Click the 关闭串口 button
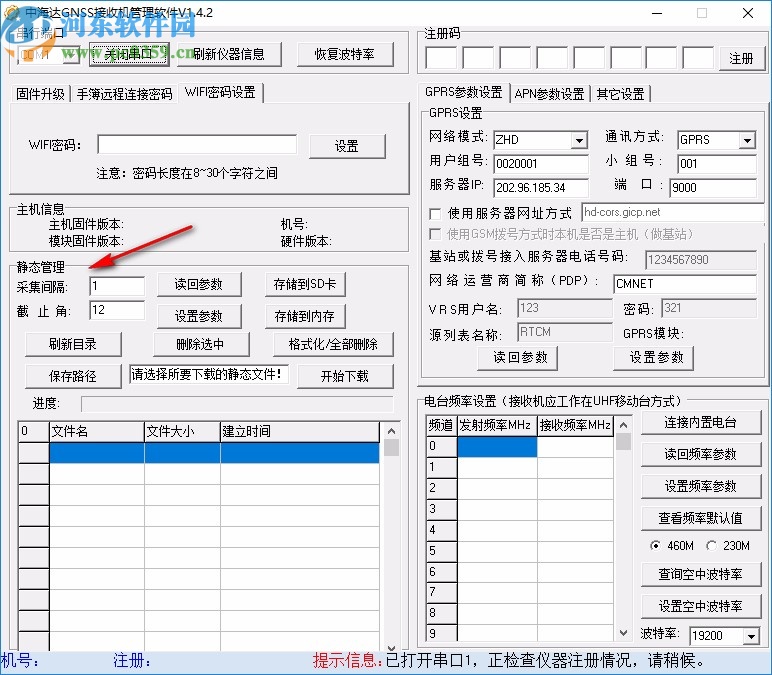 tap(129, 54)
